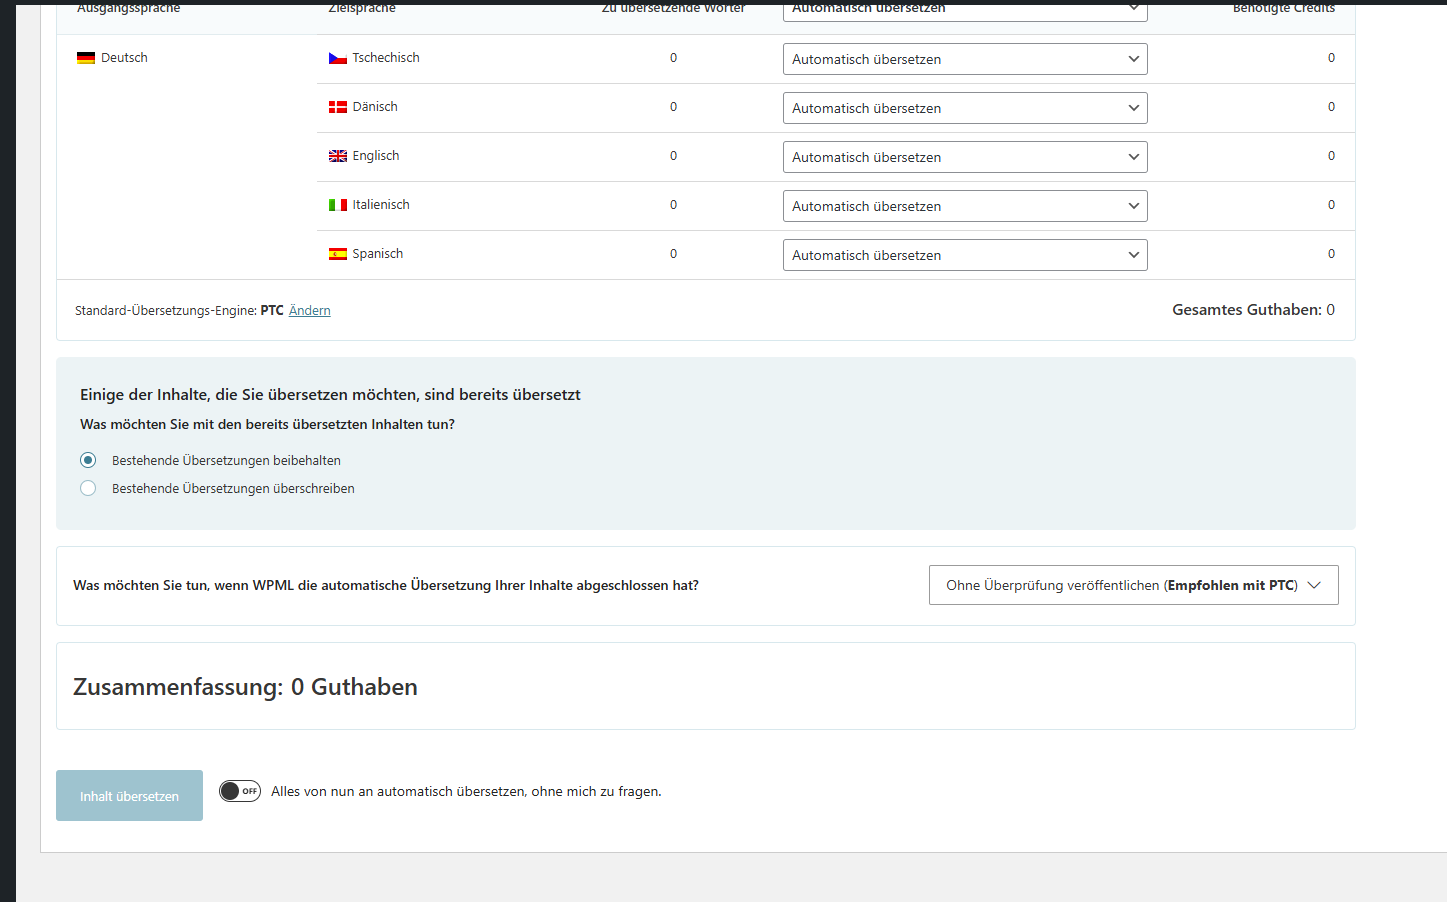Open the translation method dropdown for Tschechisch
The width and height of the screenshot is (1447, 902).
coord(964,59)
